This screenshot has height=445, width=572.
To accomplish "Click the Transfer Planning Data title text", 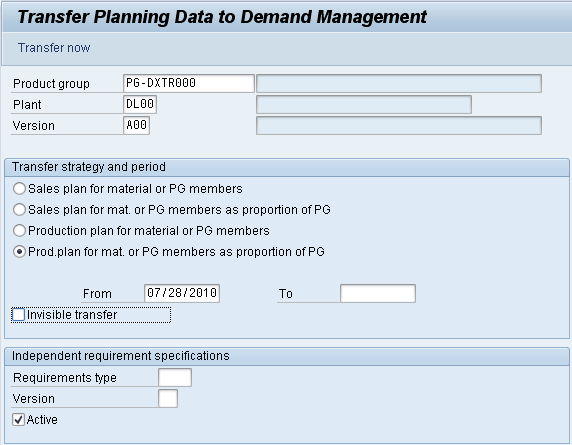I will (x=222, y=17).
